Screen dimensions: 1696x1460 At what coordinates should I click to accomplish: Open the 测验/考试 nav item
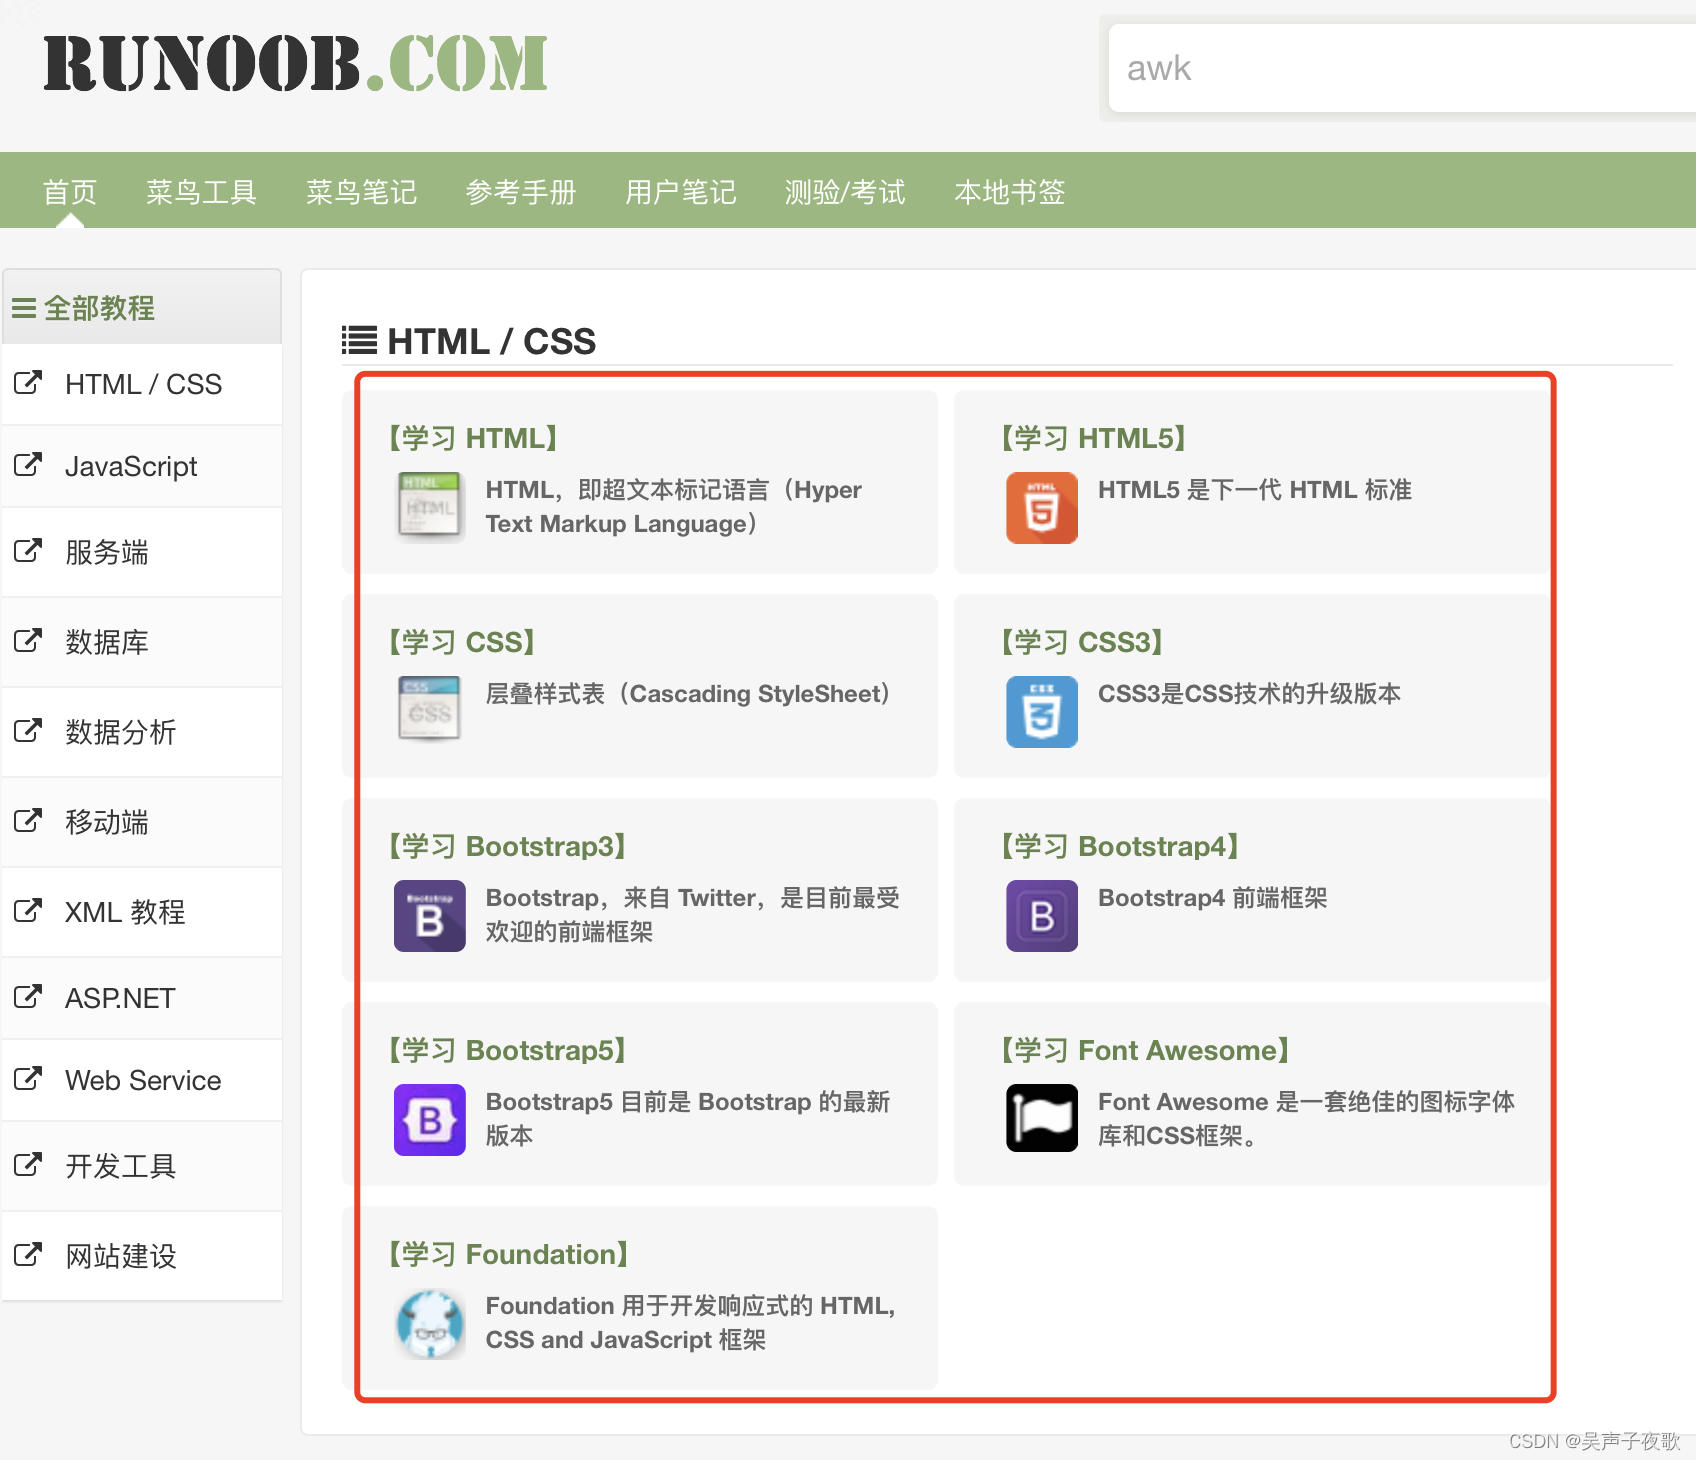pyautogui.click(x=845, y=192)
